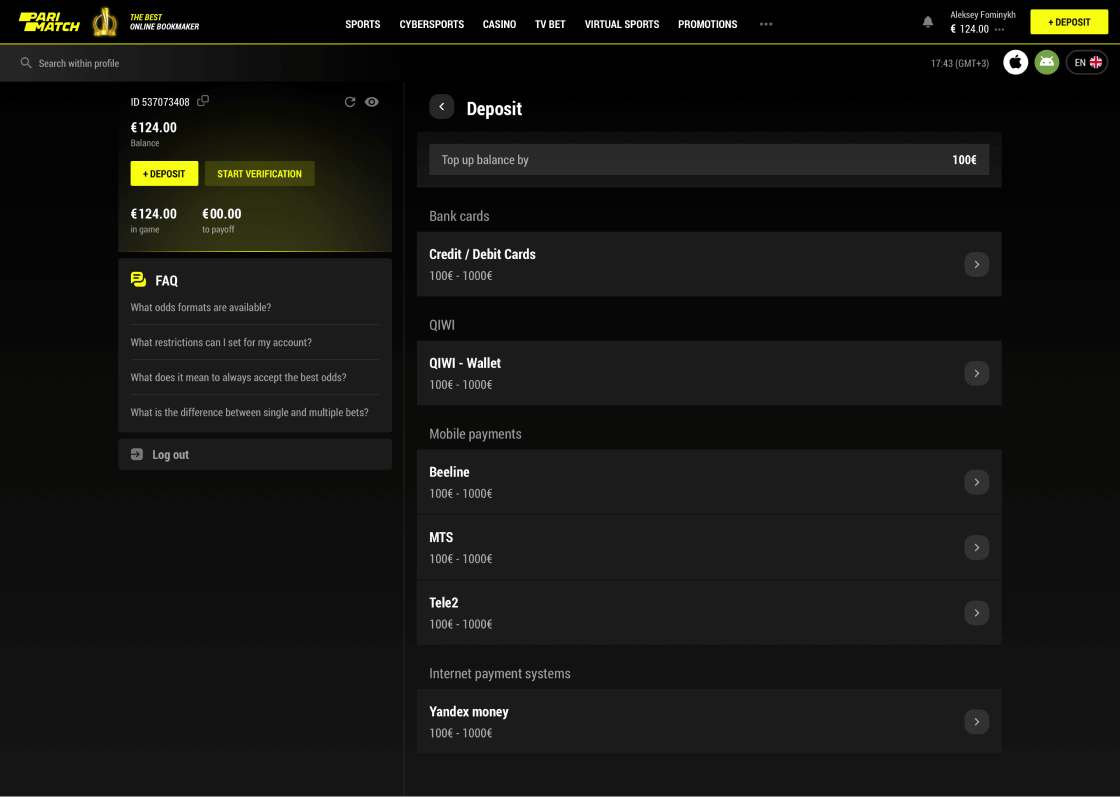The width and height of the screenshot is (1120, 797).
Task: Expand the MTS payment option arrow
Action: pyautogui.click(x=976, y=548)
